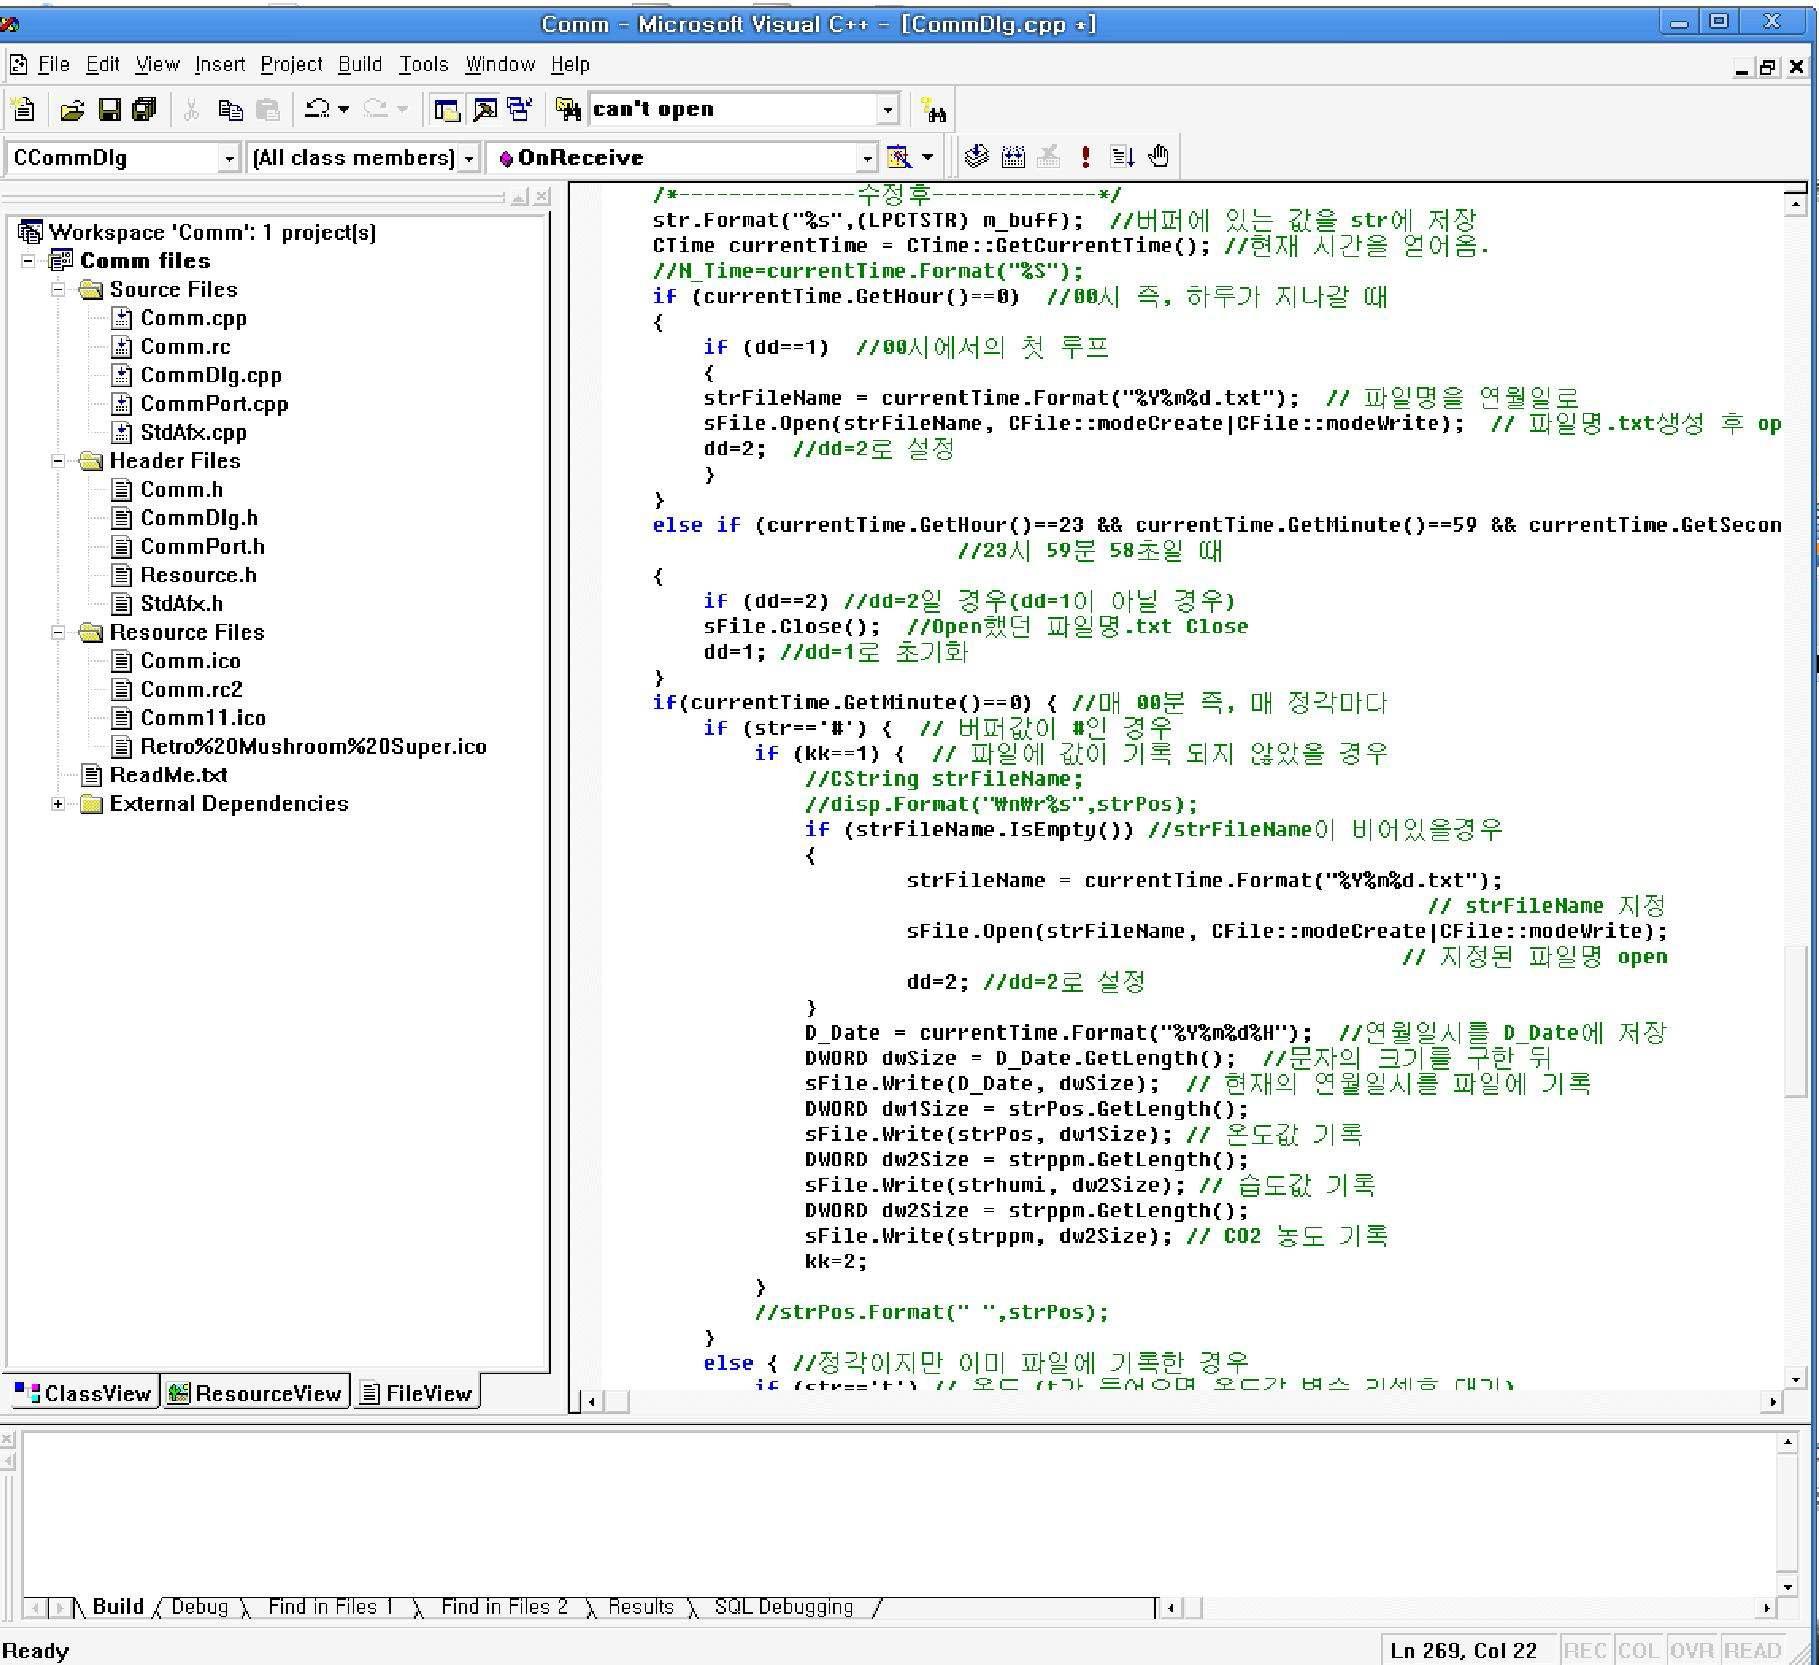This screenshot has height=1665, width=1819.
Task: Click editor horizontal scrollbar right arrow
Action: [1773, 1402]
